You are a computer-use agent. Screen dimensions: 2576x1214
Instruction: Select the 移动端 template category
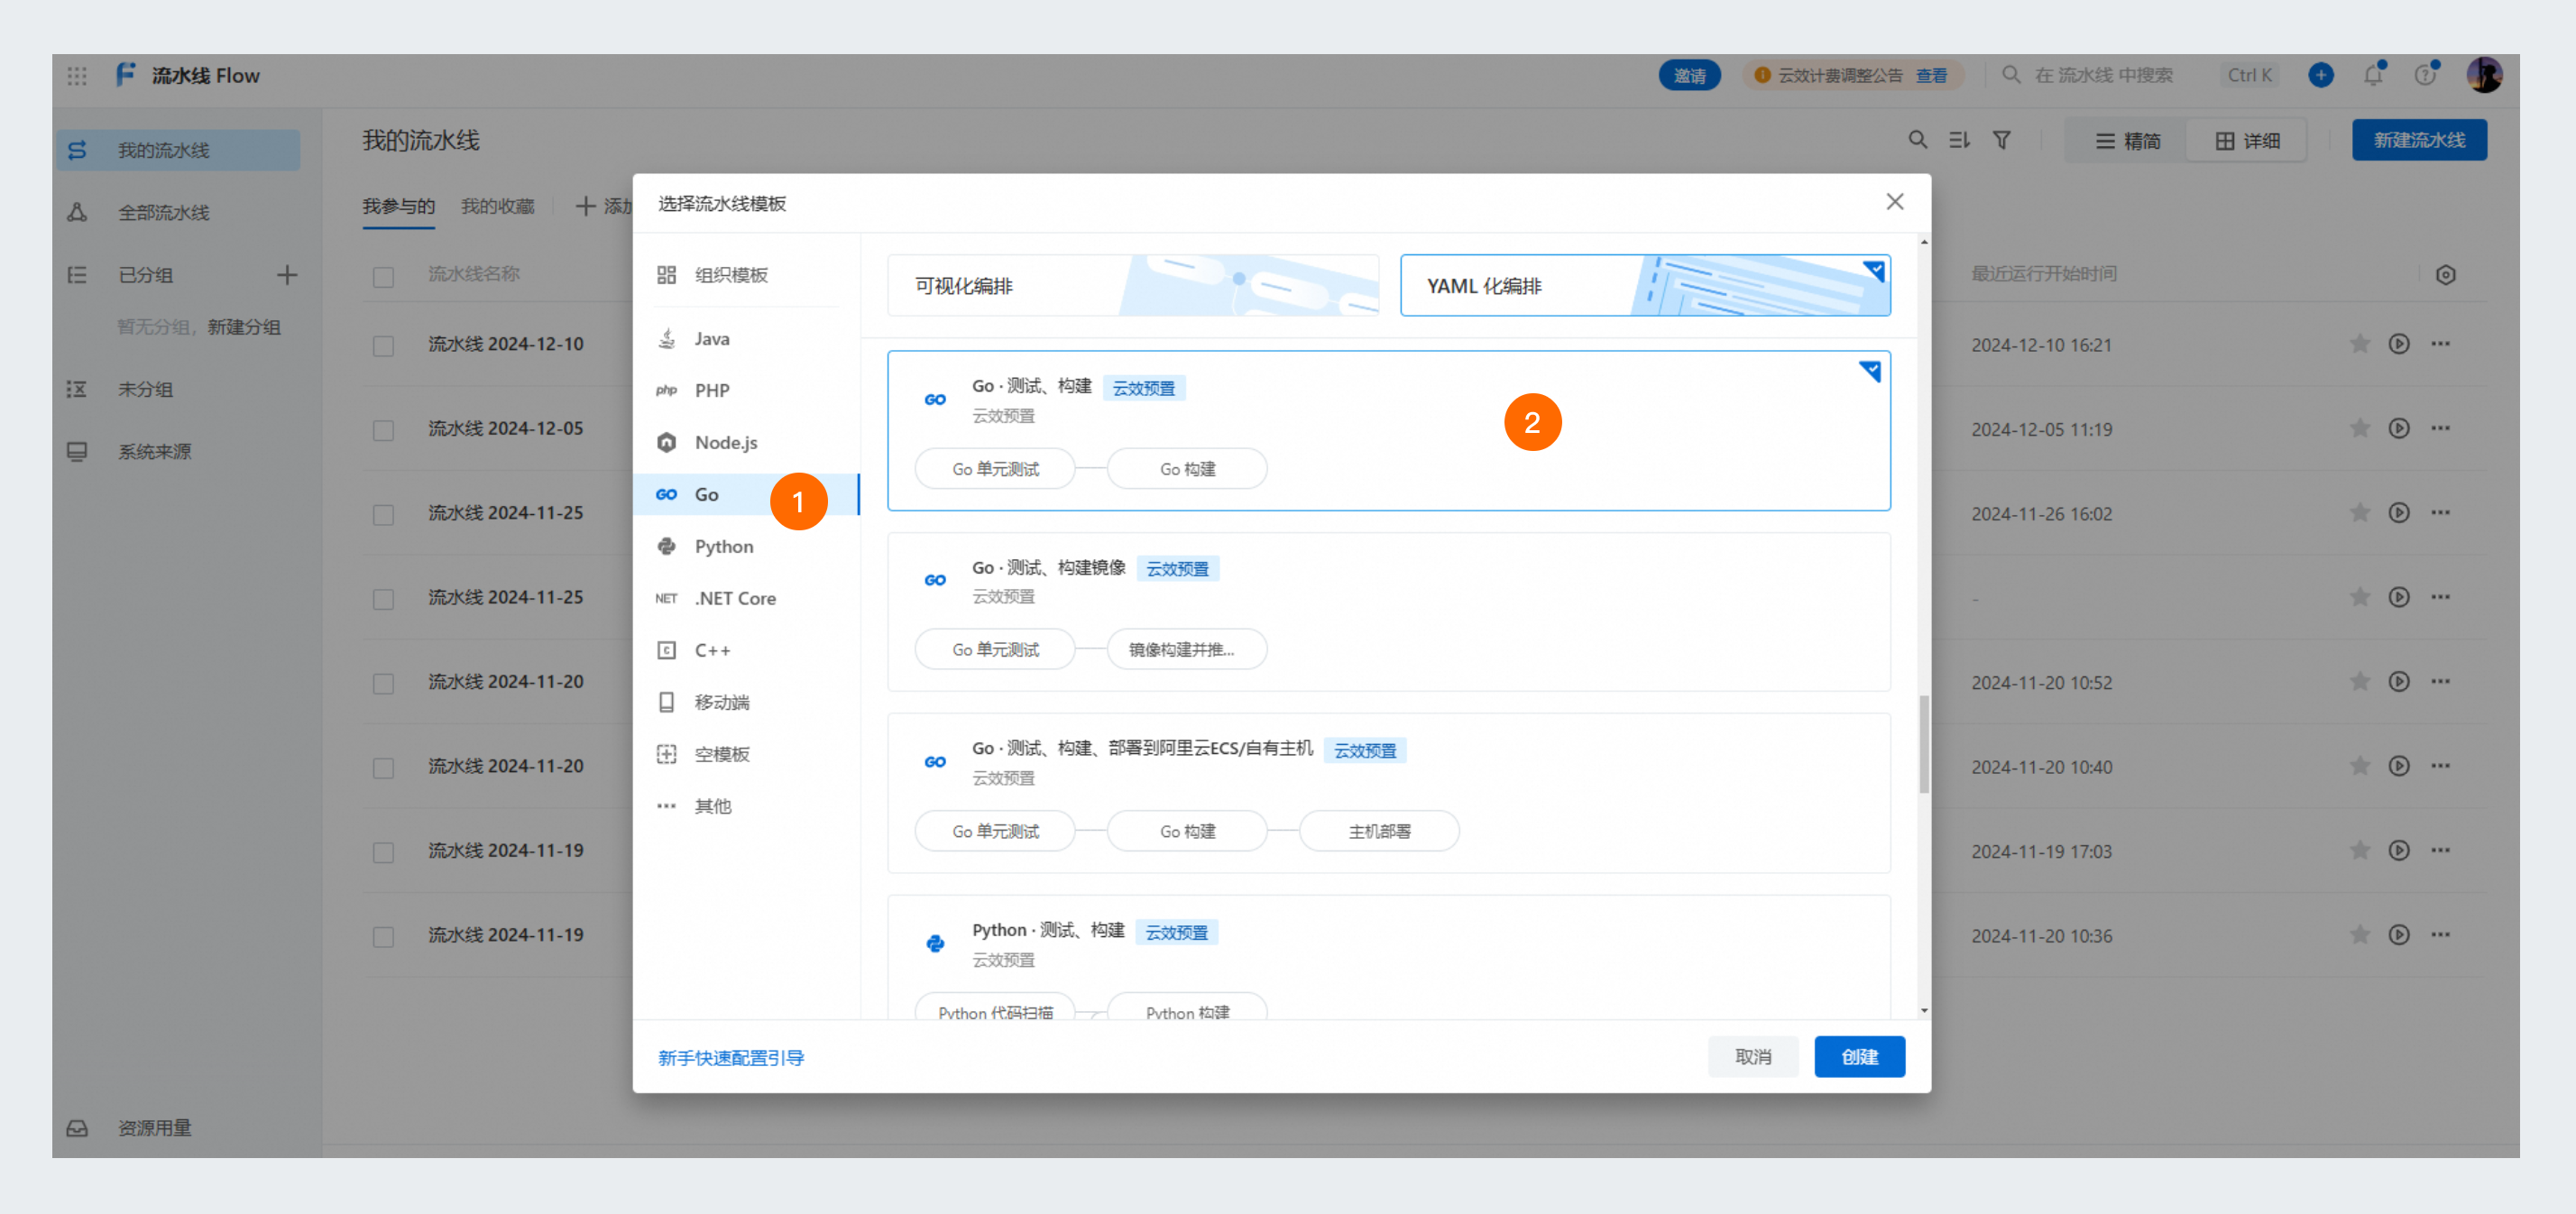coord(747,703)
